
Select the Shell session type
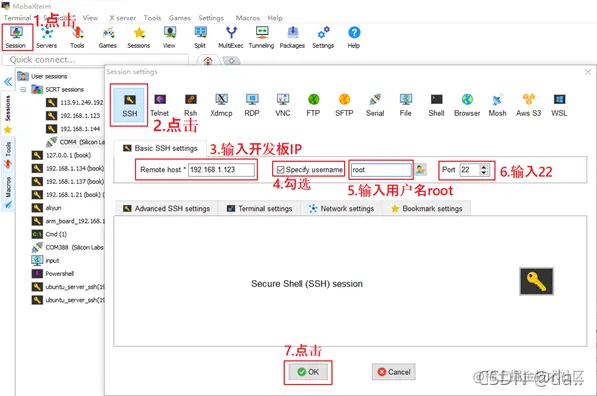point(436,105)
